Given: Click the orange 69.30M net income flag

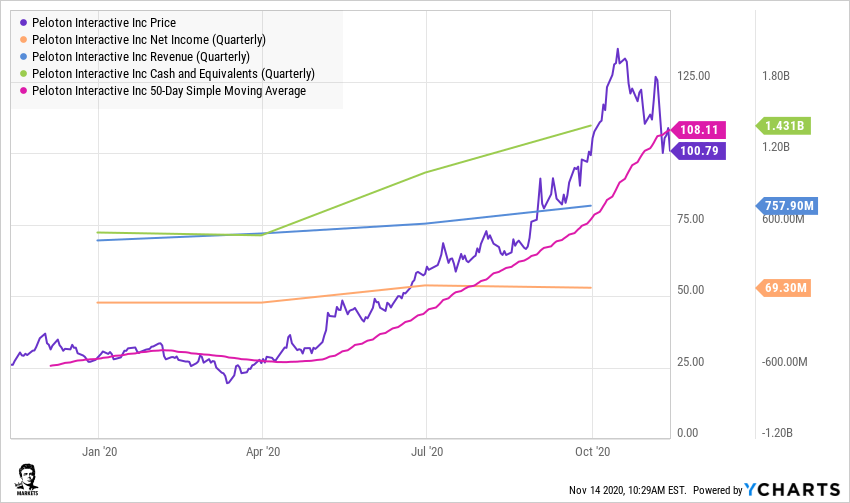Looking at the screenshot, I should (783, 288).
